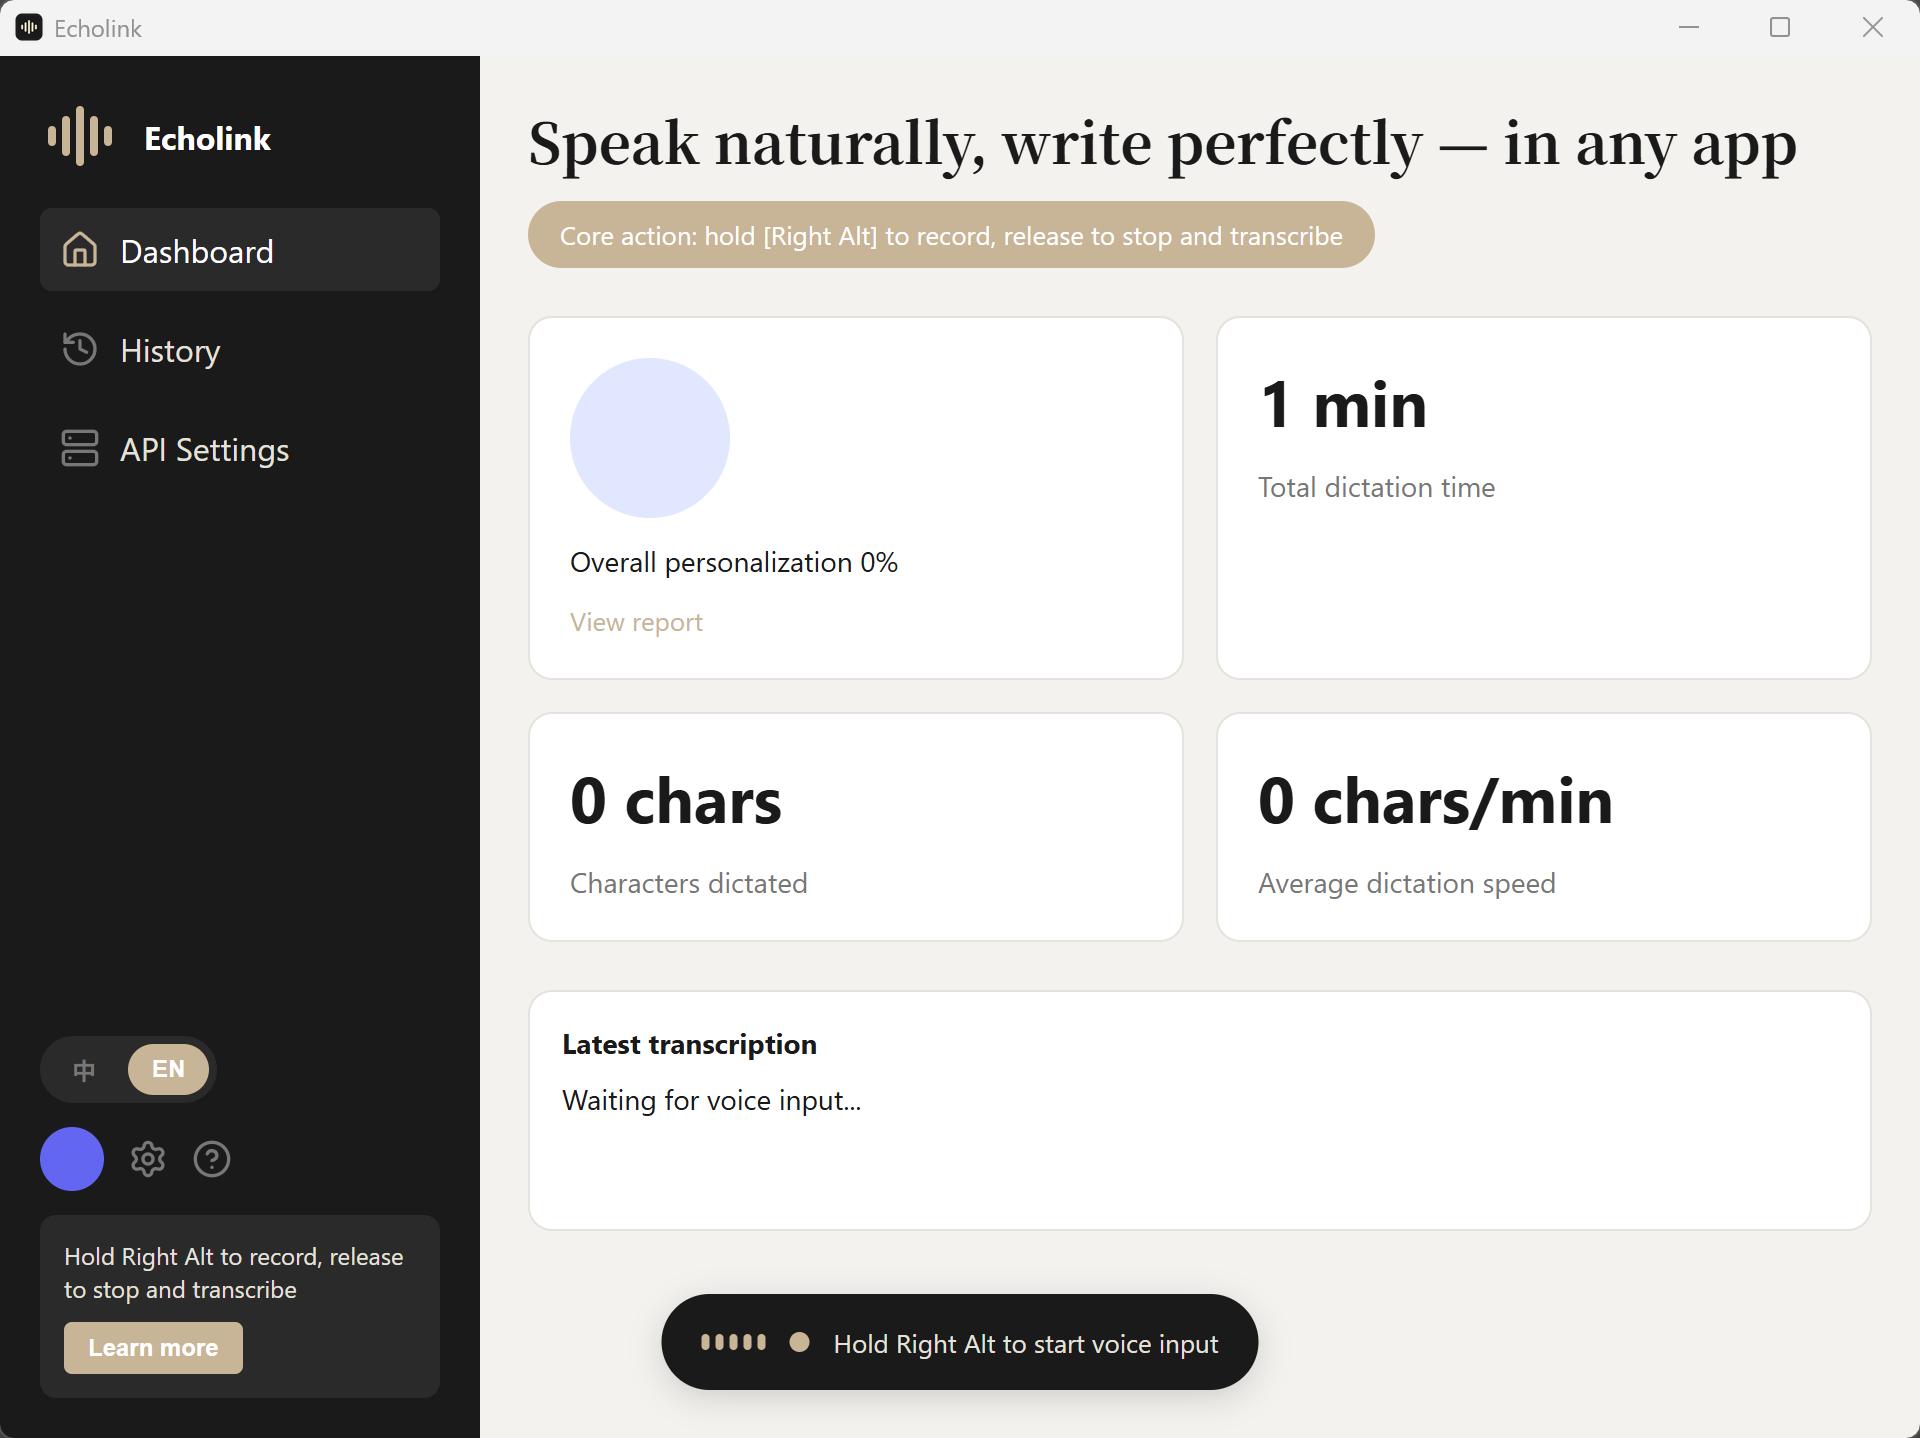Click the Core action hold Right Alt banner
The height and width of the screenshot is (1438, 1920).
tap(951, 235)
